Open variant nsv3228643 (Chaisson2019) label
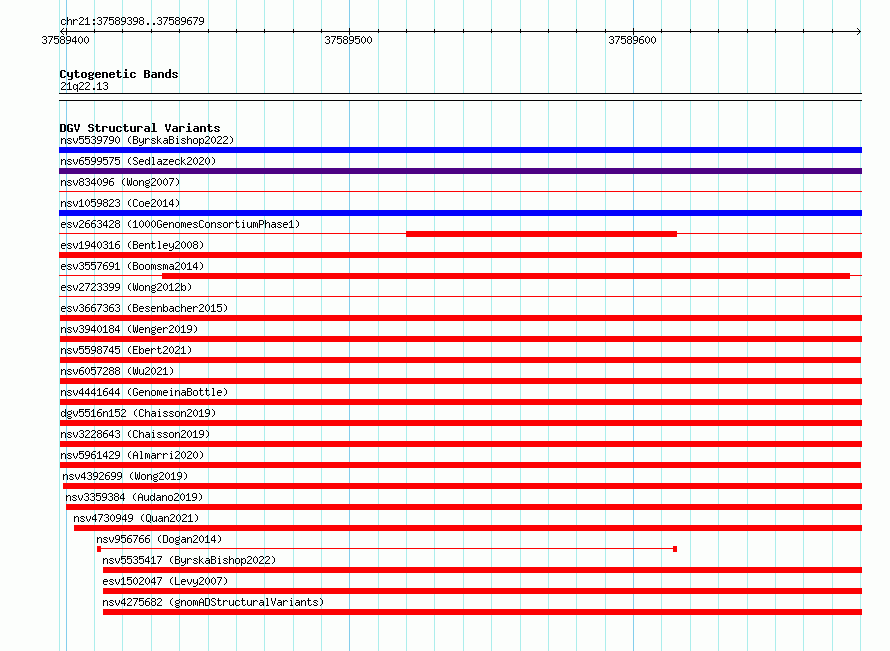Screen dimensions: 890x651 tap(135, 434)
